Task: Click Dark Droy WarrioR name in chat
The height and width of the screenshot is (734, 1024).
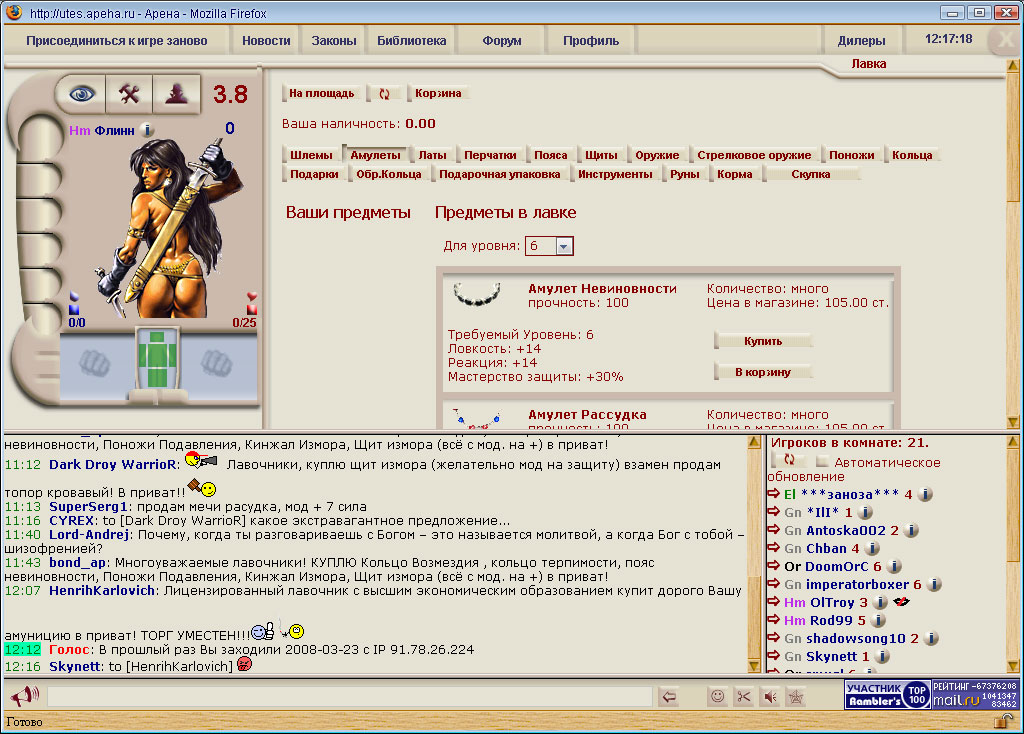Action: click(112, 465)
